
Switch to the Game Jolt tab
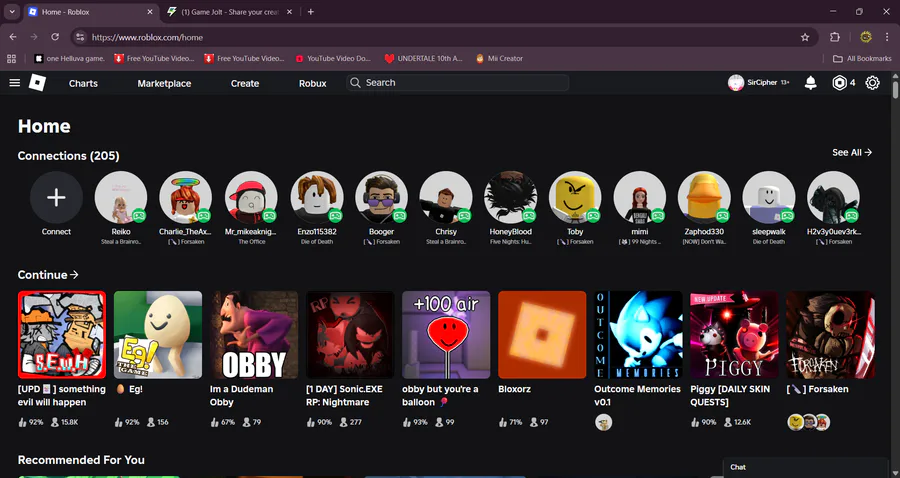point(230,11)
